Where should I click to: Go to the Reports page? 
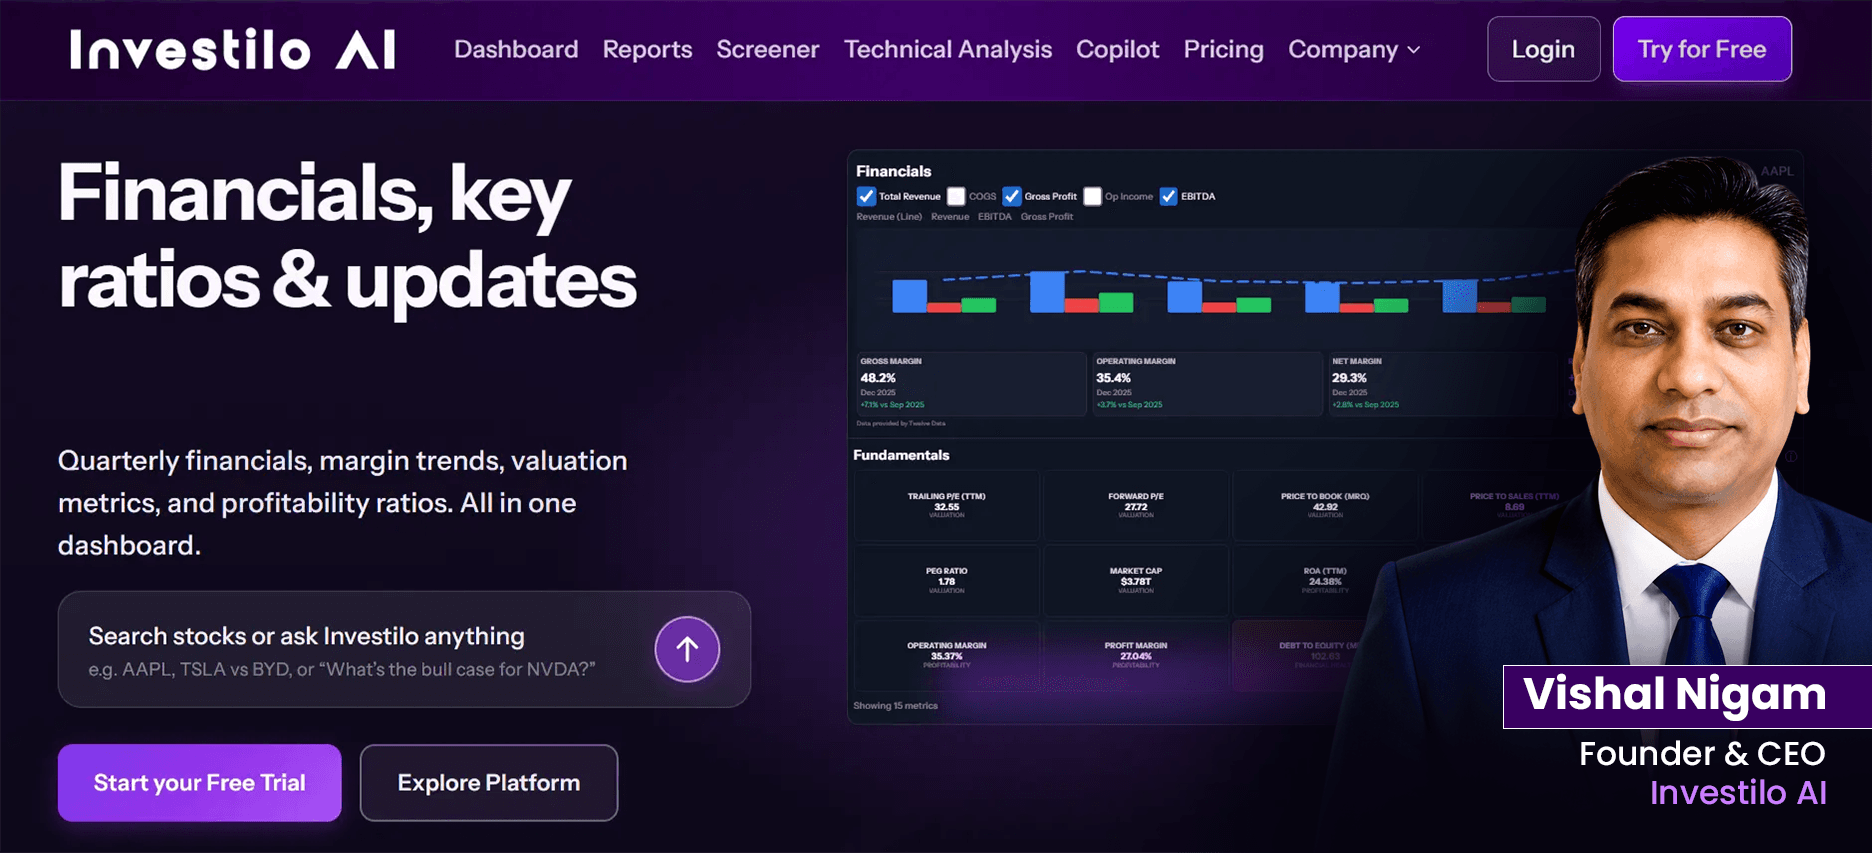point(647,49)
